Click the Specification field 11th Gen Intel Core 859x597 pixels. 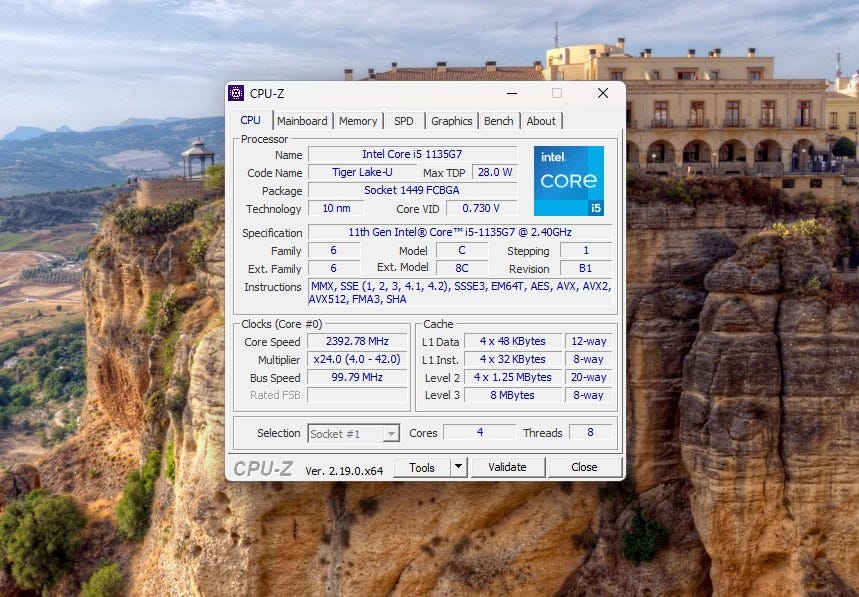[460, 232]
